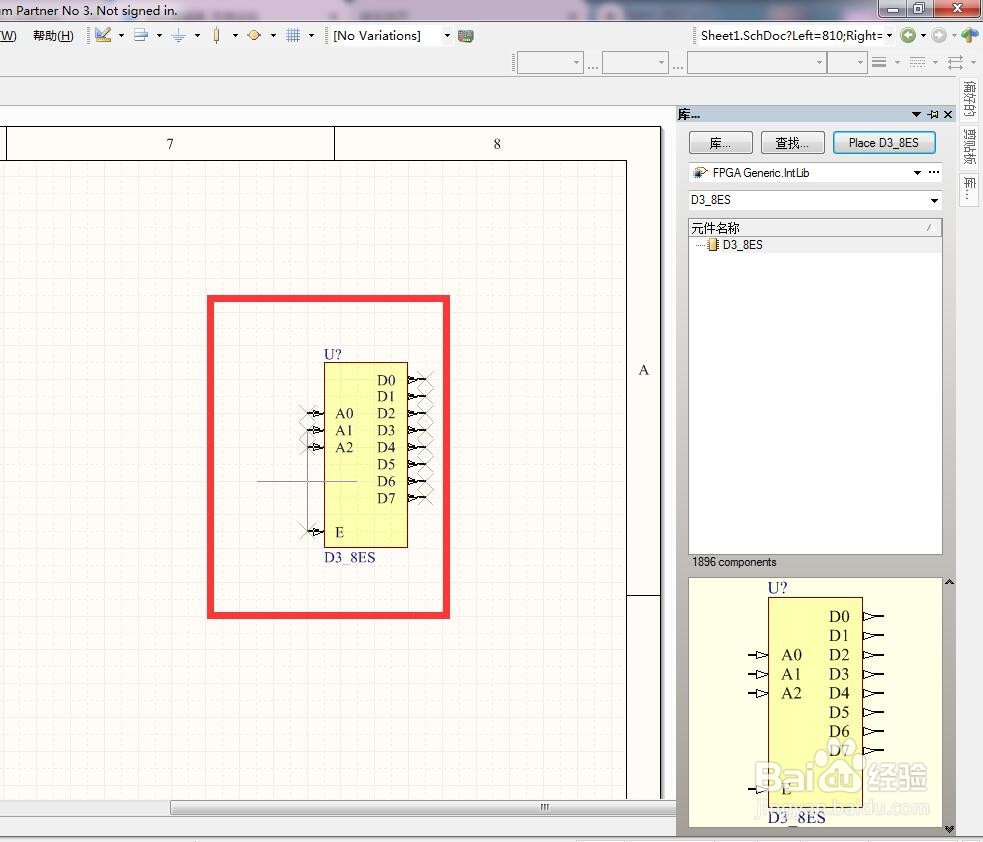Select D3_8ES in the component list
Viewport: 983px width, 842px height.
click(x=742, y=245)
